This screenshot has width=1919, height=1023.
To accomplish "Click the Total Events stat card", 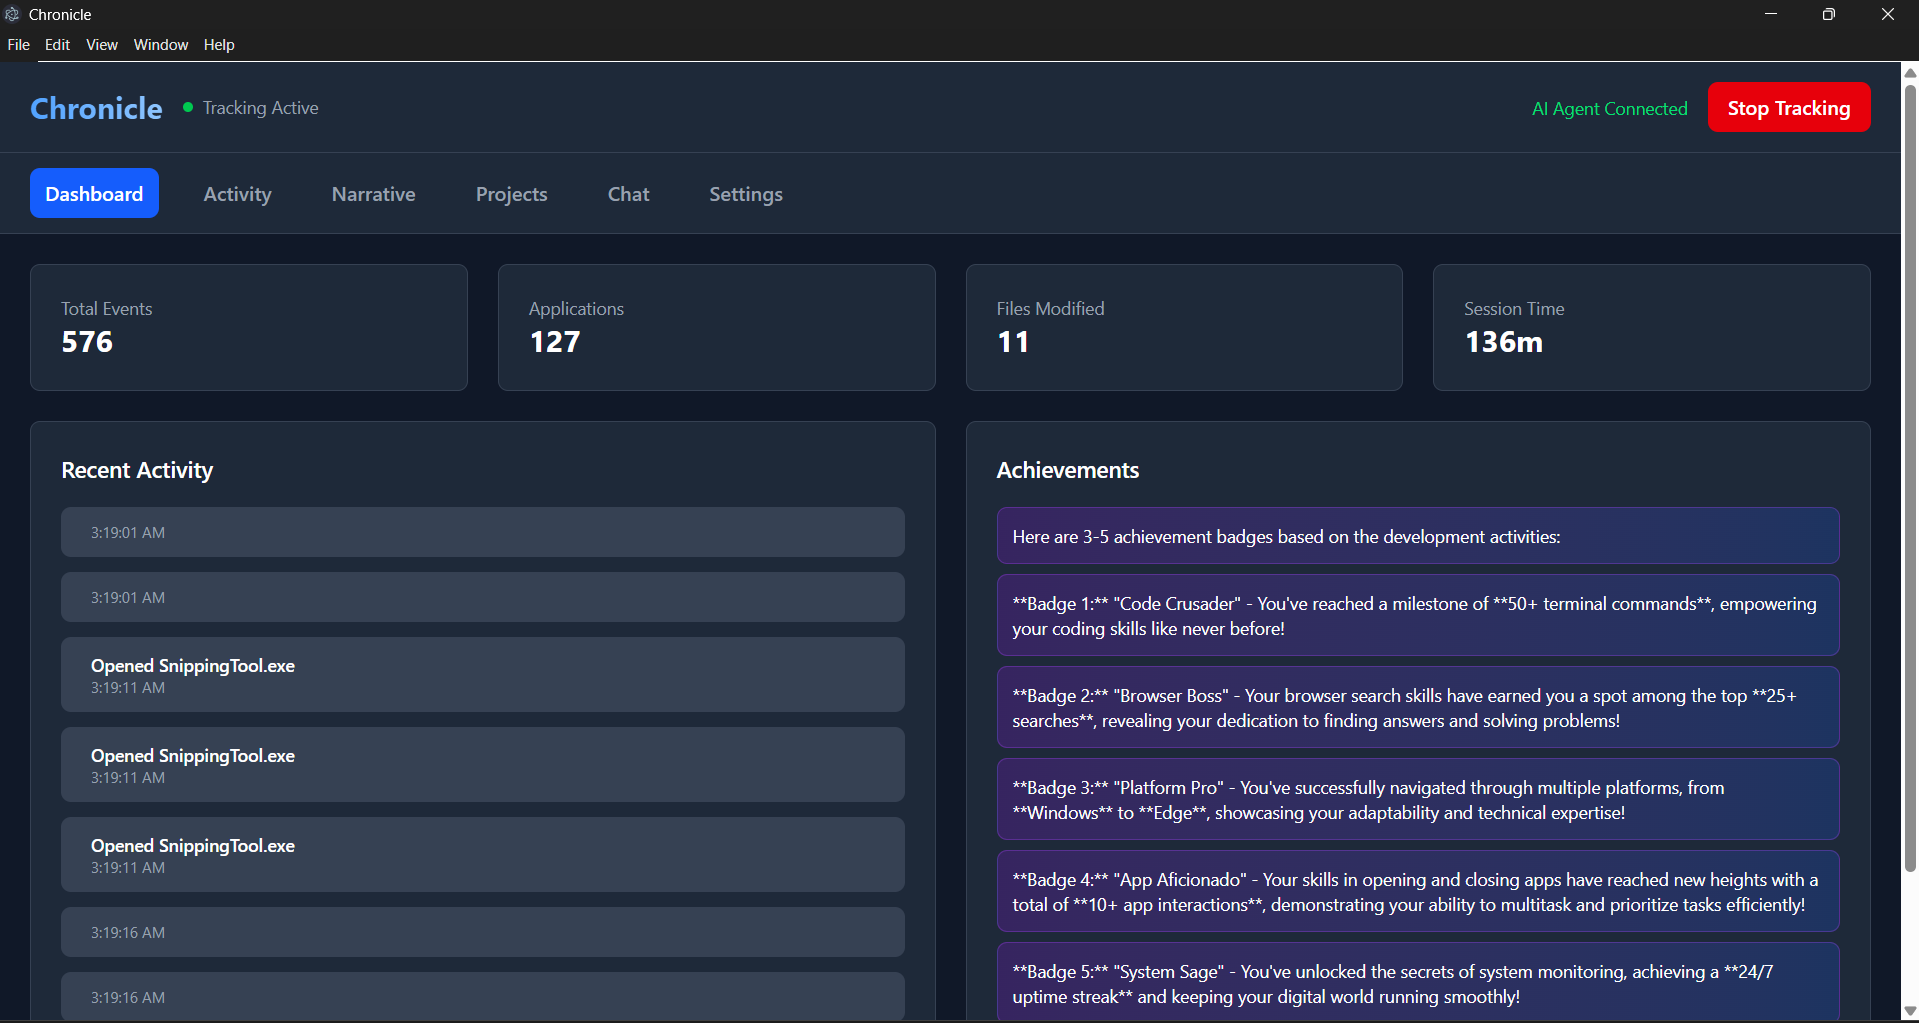I will click(x=248, y=327).
